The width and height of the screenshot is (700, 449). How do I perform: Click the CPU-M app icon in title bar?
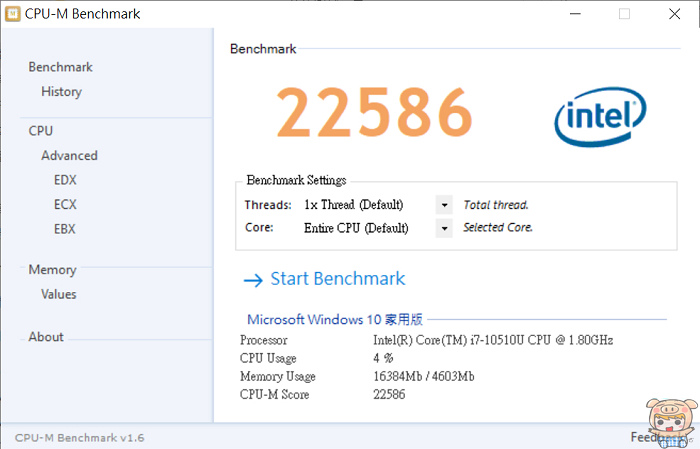pos(13,13)
